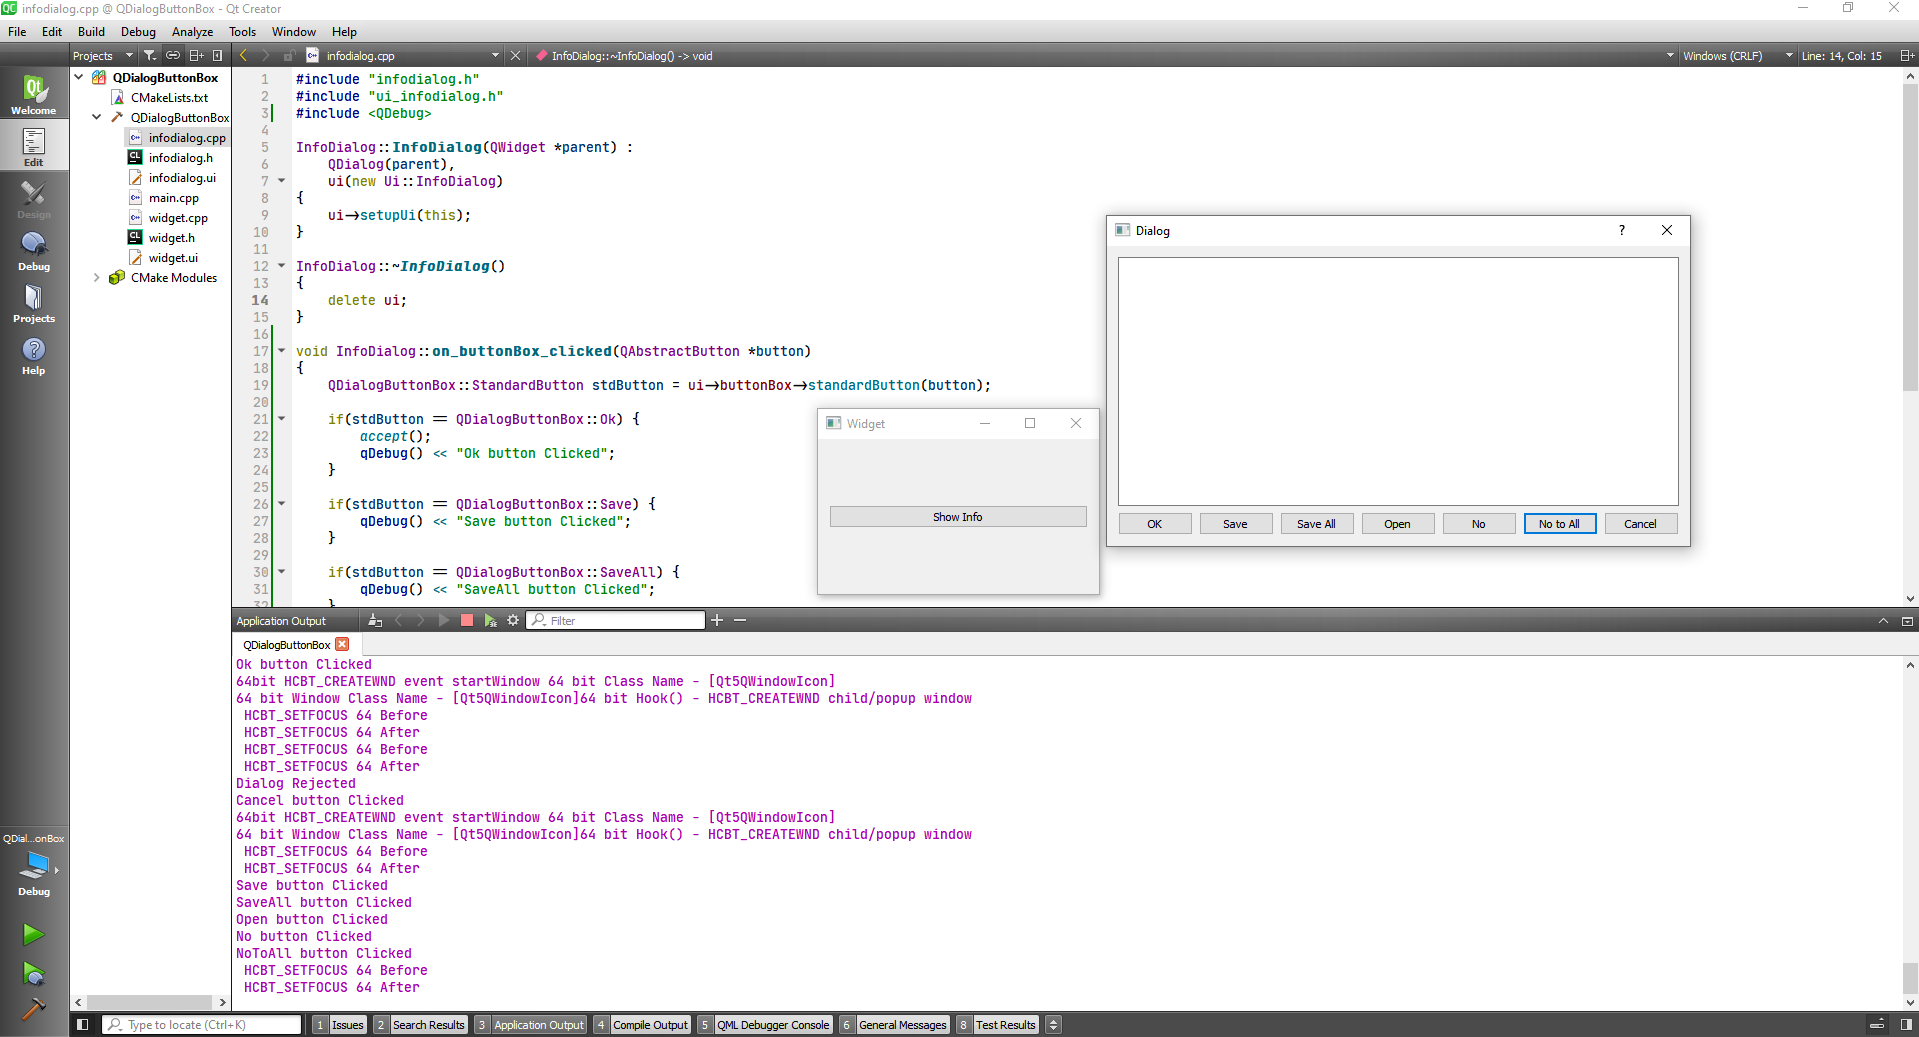Close the QDialogButtonBox output tab
Image resolution: width=1919 pixels, height=1037 pixels.
point(342,645)
